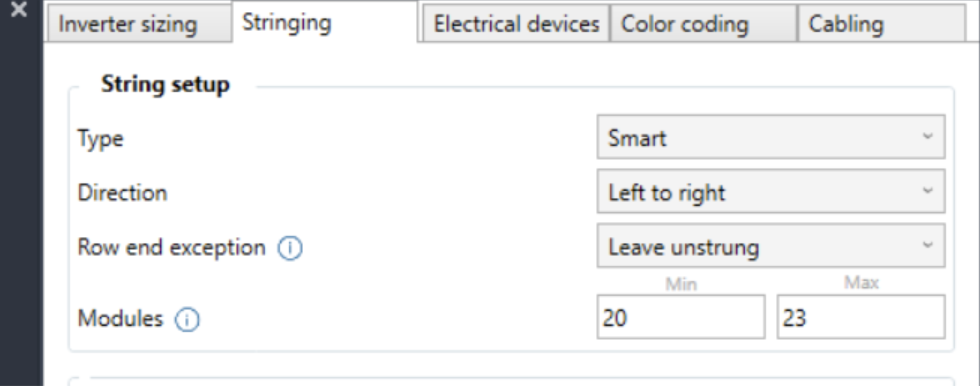Click the Type field label
Image resolution: width=980 pixels, height=386 pixels.
point(101,138)
